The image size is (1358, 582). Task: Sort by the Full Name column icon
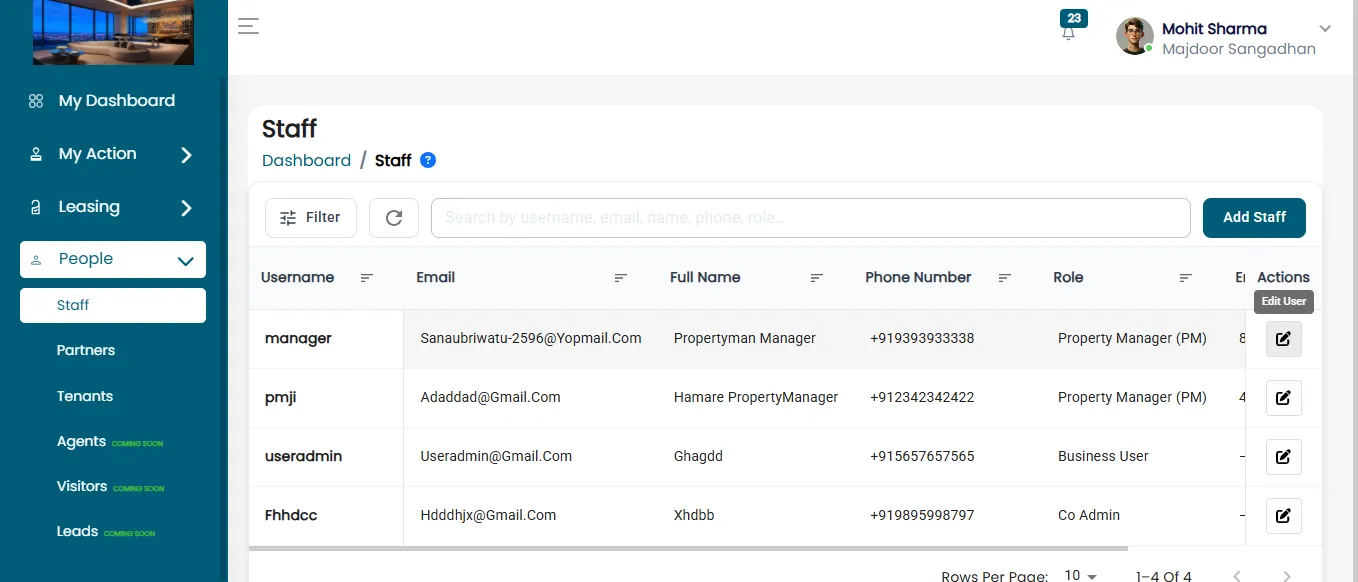click(x=817, y=278)
